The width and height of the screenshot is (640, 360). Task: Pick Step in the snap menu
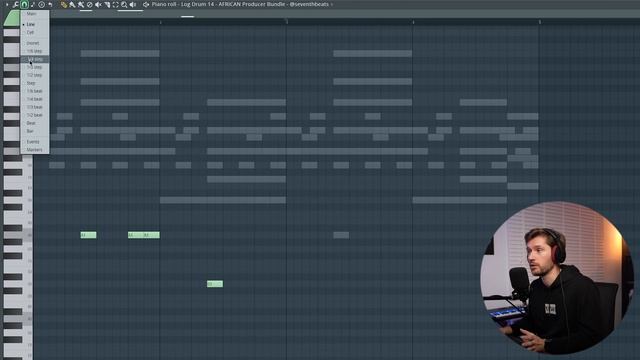click(35, 83)
